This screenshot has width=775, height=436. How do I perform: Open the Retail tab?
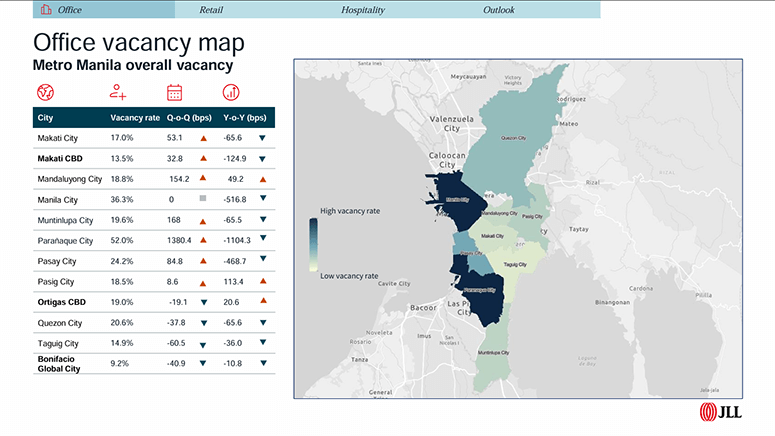tap(211, 10)
